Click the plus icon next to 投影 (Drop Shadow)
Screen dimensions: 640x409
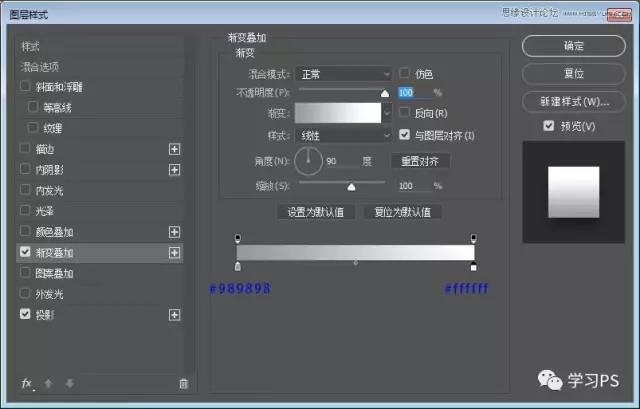(175, 315)
